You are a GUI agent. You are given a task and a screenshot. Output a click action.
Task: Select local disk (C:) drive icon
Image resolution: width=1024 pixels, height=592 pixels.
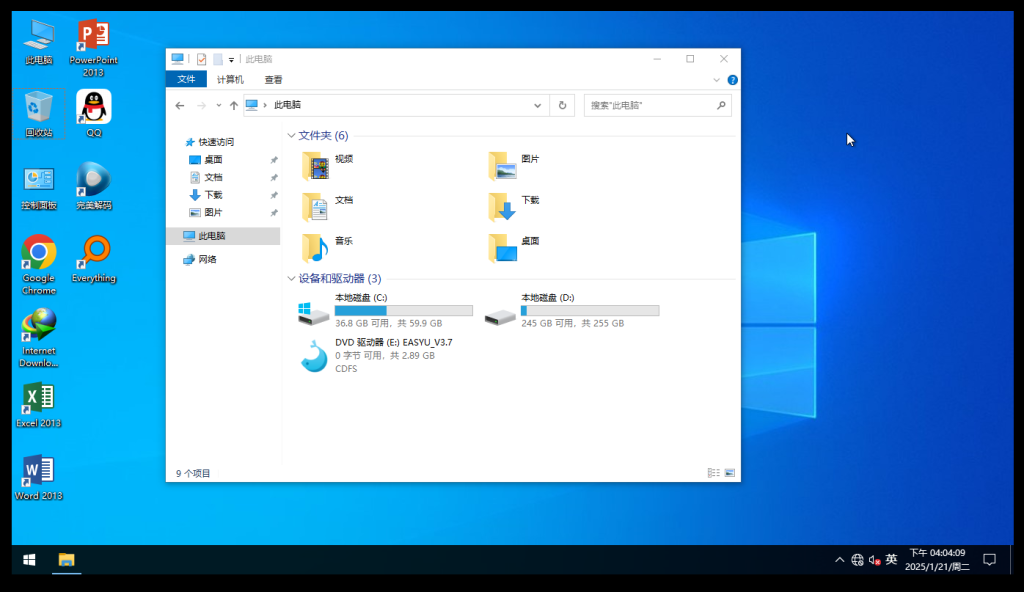[314, 312]
